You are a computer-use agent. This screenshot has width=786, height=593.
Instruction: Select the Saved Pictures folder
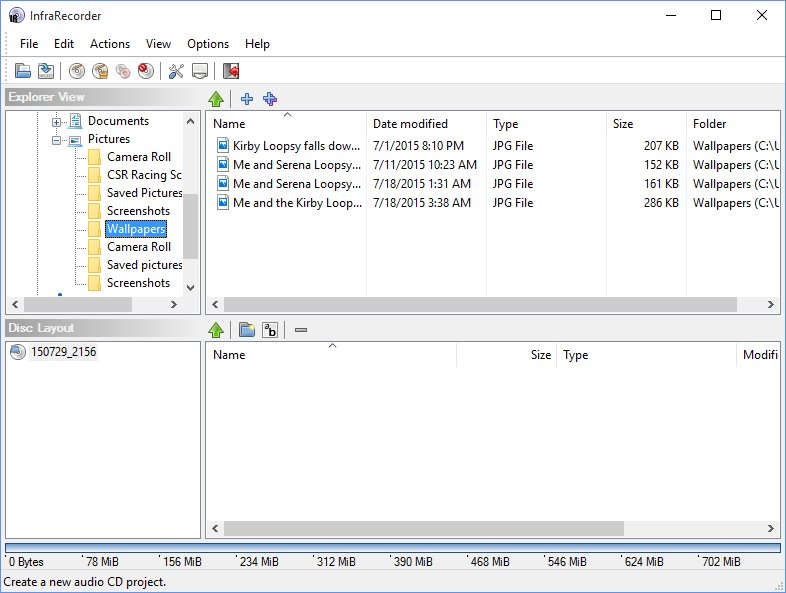point(144,192)
